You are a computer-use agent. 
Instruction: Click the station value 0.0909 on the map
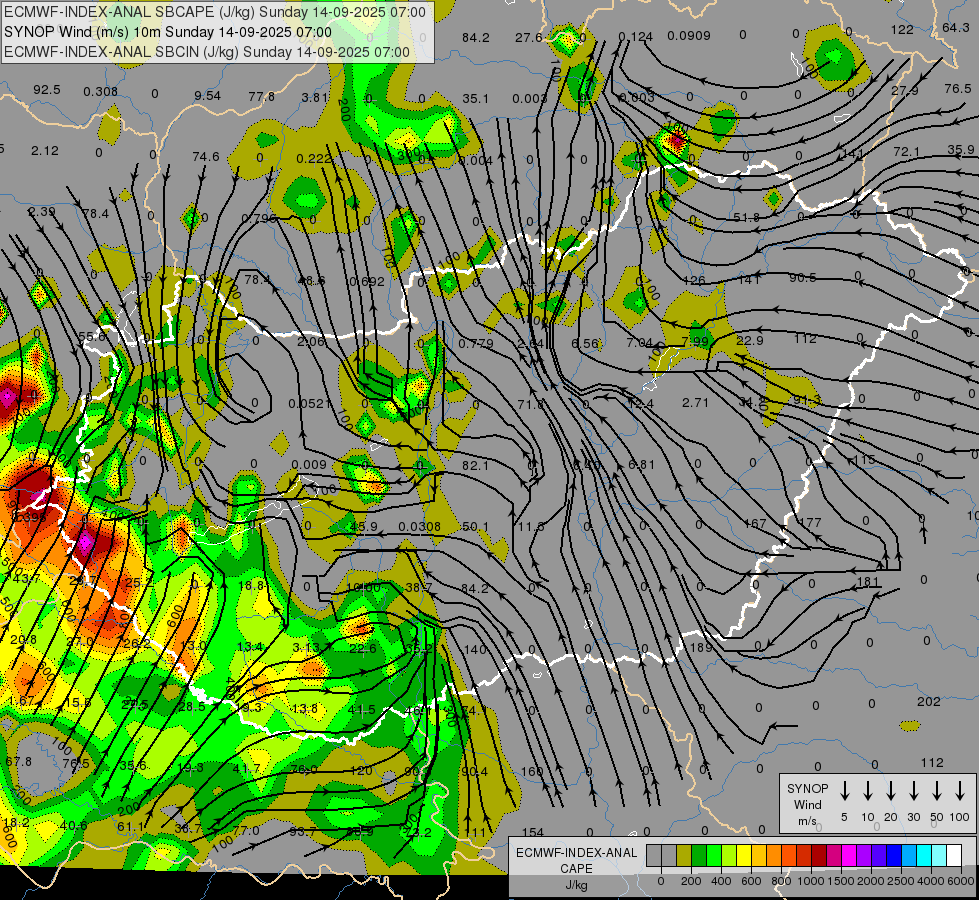[x=689, y=35]
